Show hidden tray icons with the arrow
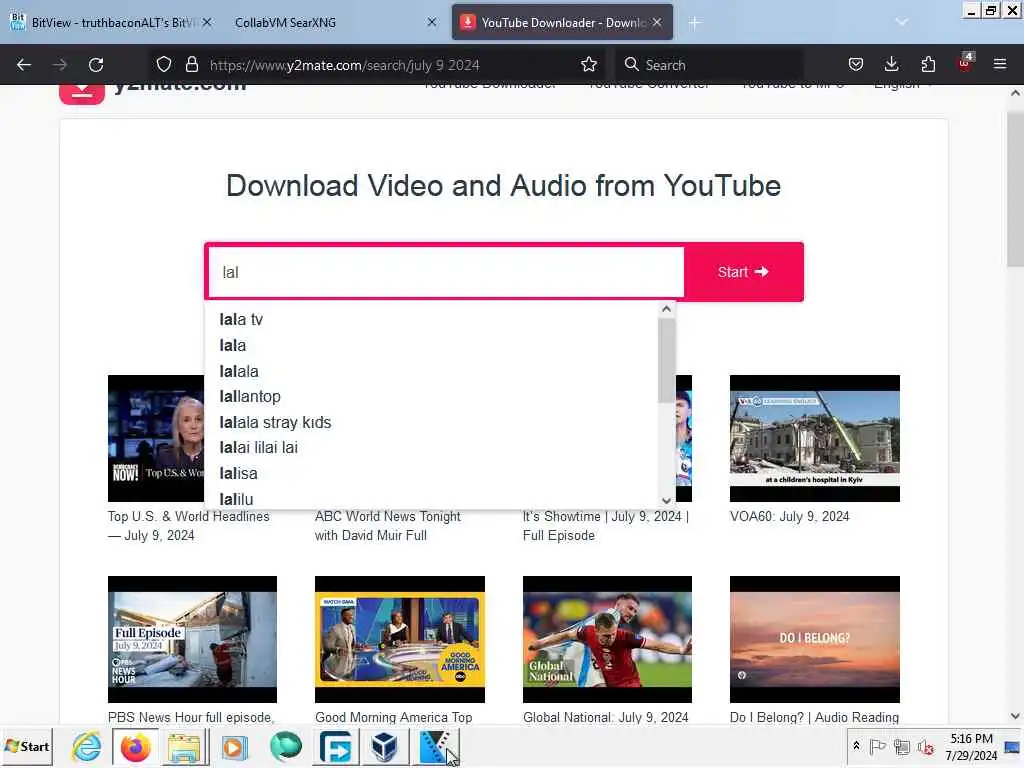1024x768 pixels. (x=856, y=746)
